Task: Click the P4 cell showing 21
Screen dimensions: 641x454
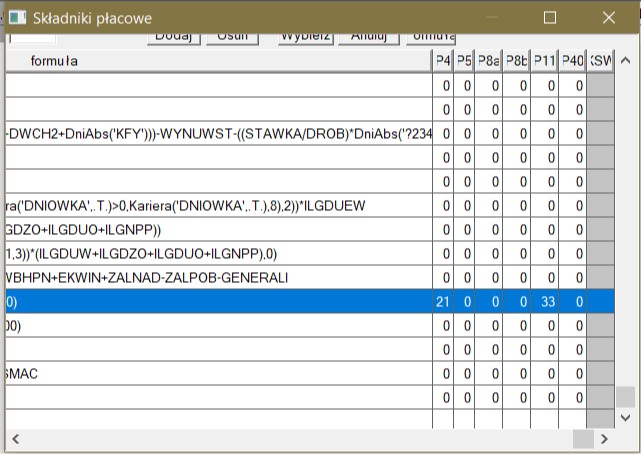Action: [443, 303]
